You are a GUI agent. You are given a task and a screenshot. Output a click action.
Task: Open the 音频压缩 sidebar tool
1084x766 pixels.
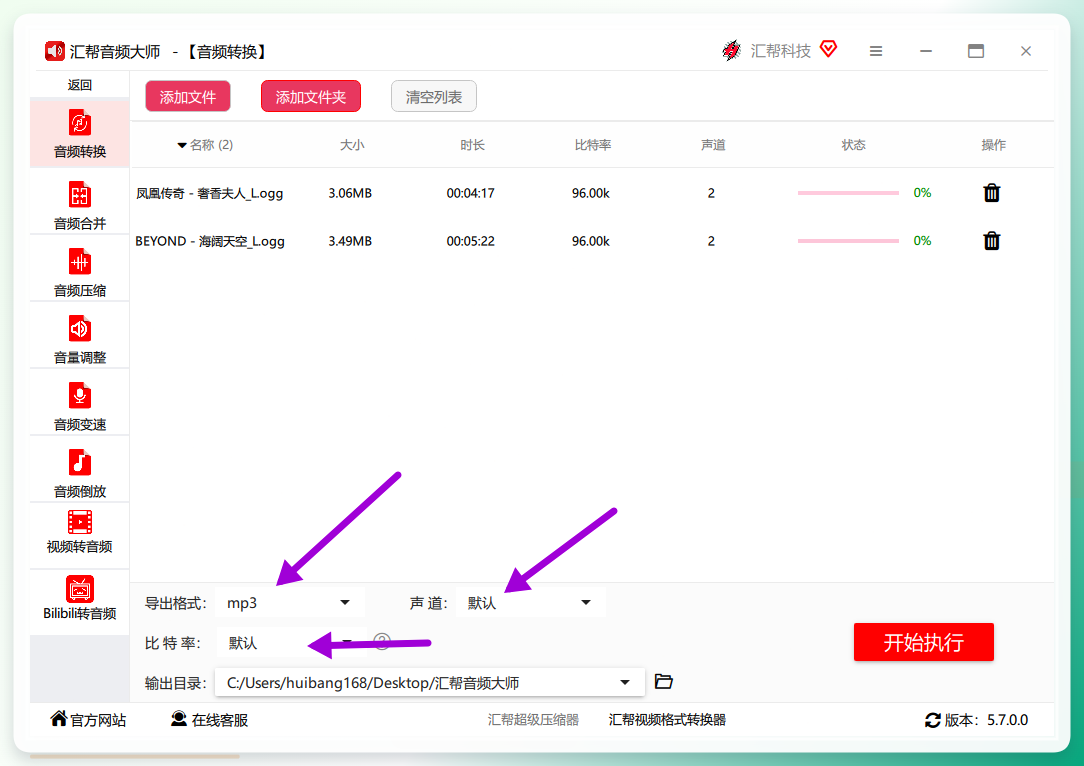click(x=80, y=273)
